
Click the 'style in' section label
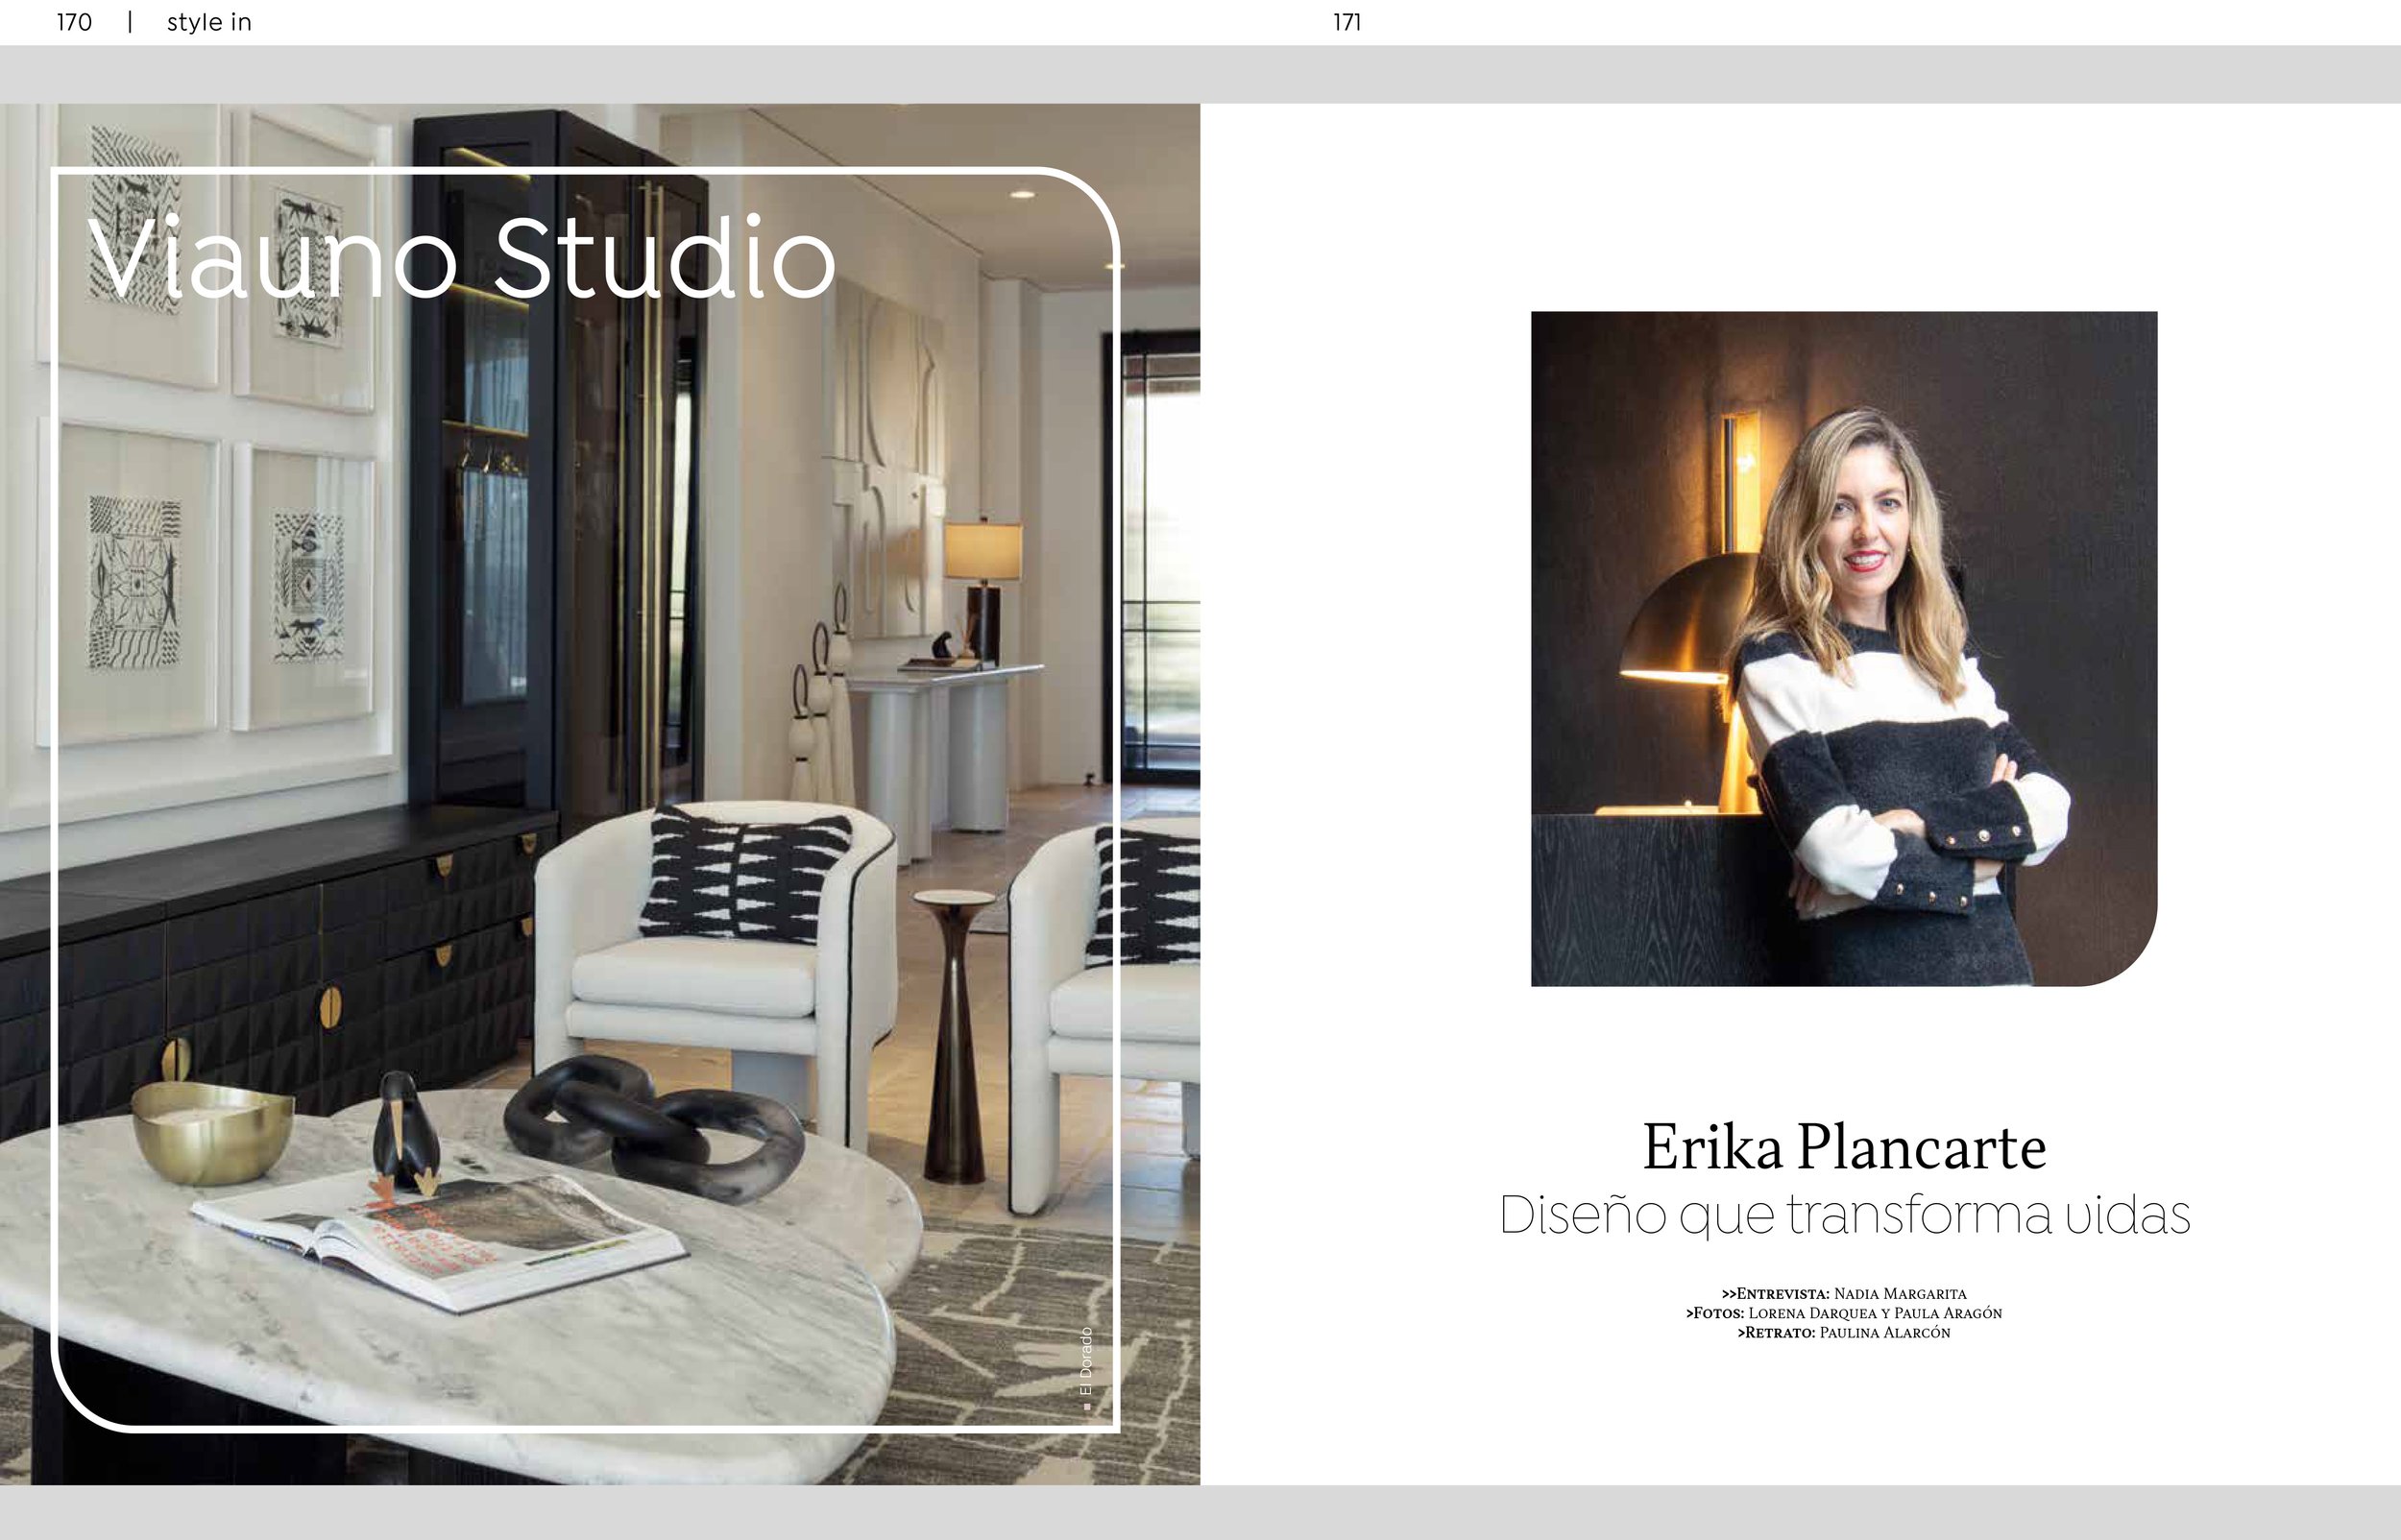click(209, 22)
